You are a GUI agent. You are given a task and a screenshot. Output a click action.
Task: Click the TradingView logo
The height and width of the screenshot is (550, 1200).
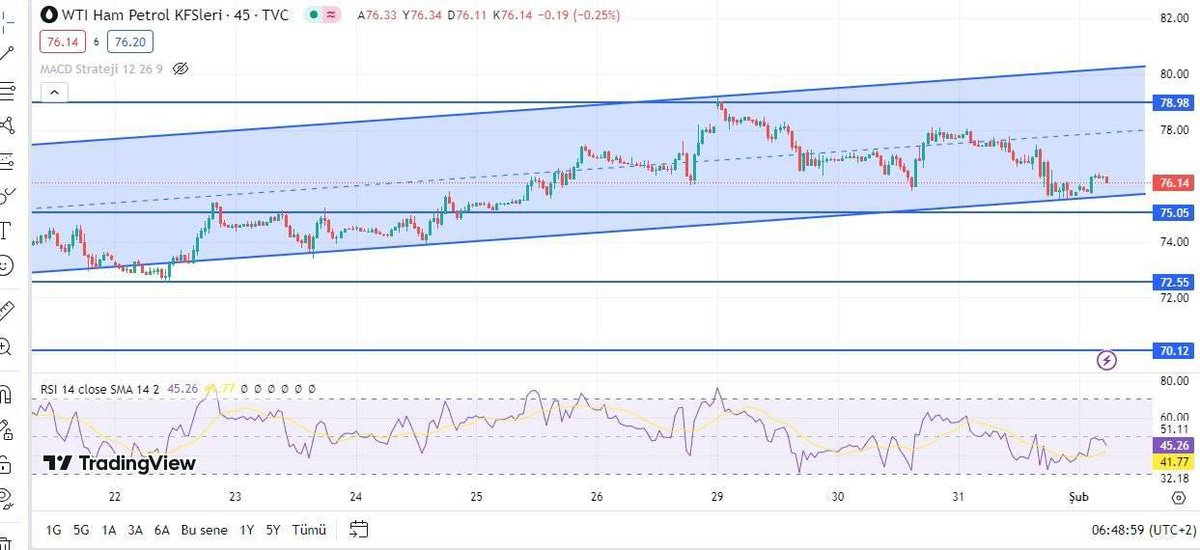click(120, 464)
